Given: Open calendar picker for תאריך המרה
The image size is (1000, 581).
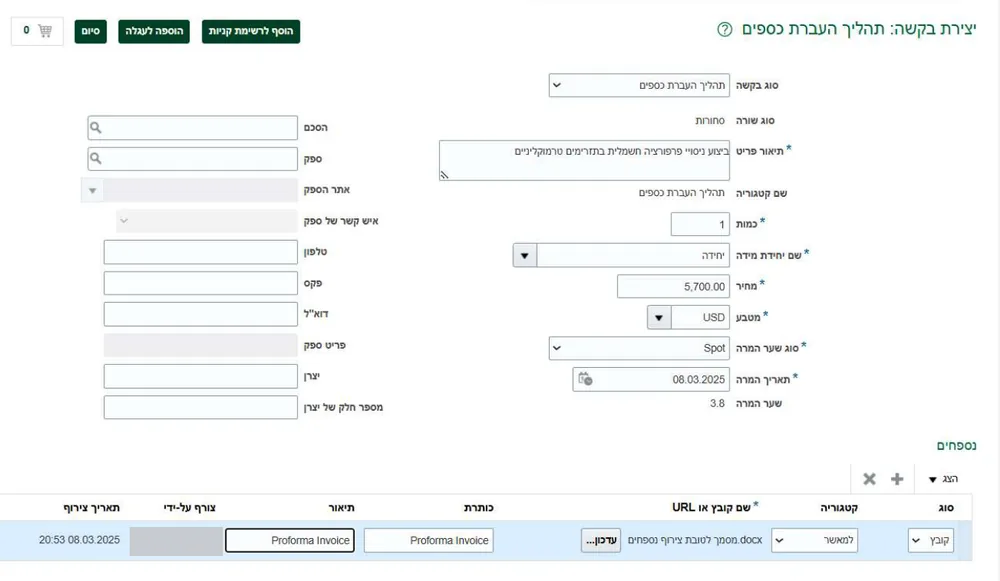Looking at the screenshot, I should pos(585,379).
